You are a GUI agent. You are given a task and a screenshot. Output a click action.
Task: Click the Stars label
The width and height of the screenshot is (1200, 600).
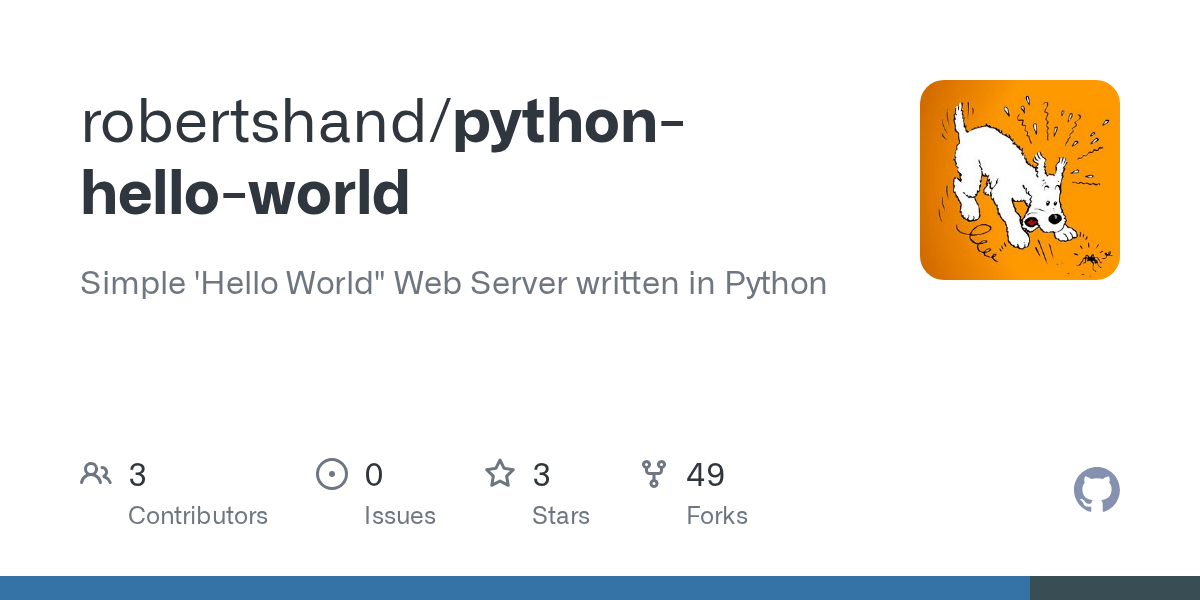[x=561, y=516]
